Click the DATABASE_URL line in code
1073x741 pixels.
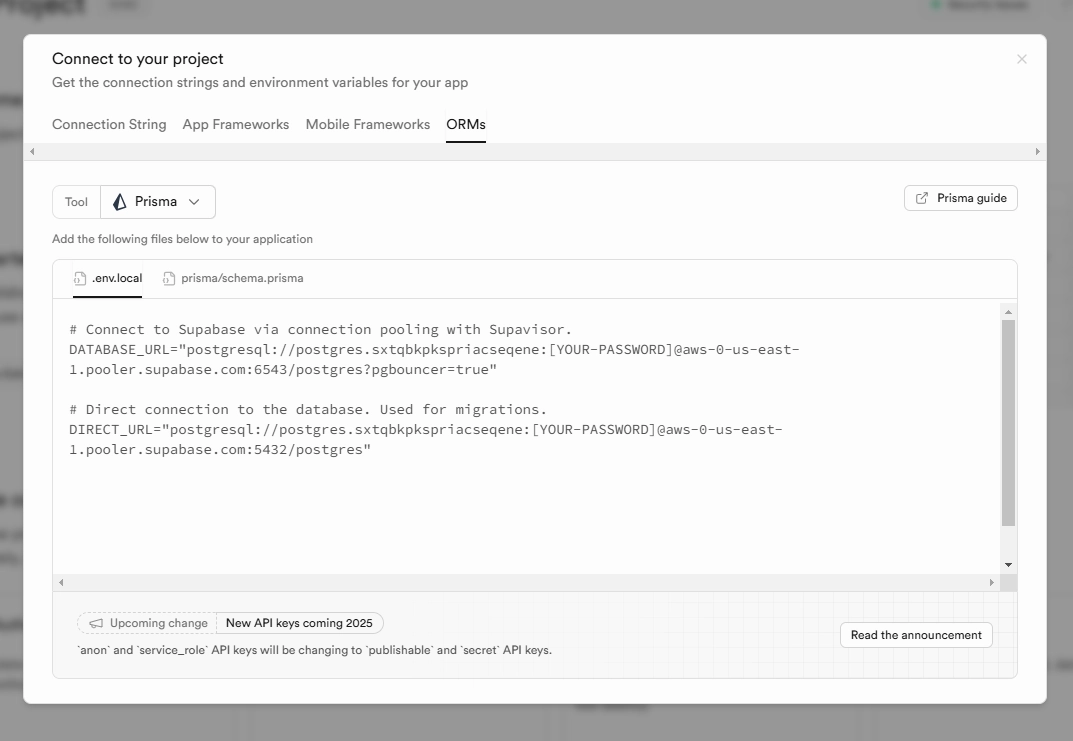coord(434,350)
